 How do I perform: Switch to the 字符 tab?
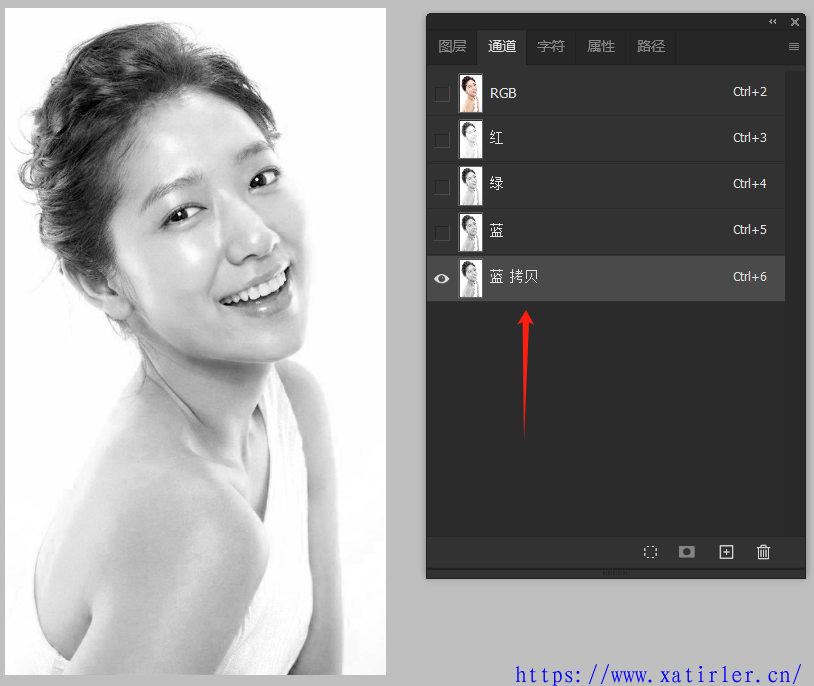coord(551,46)
